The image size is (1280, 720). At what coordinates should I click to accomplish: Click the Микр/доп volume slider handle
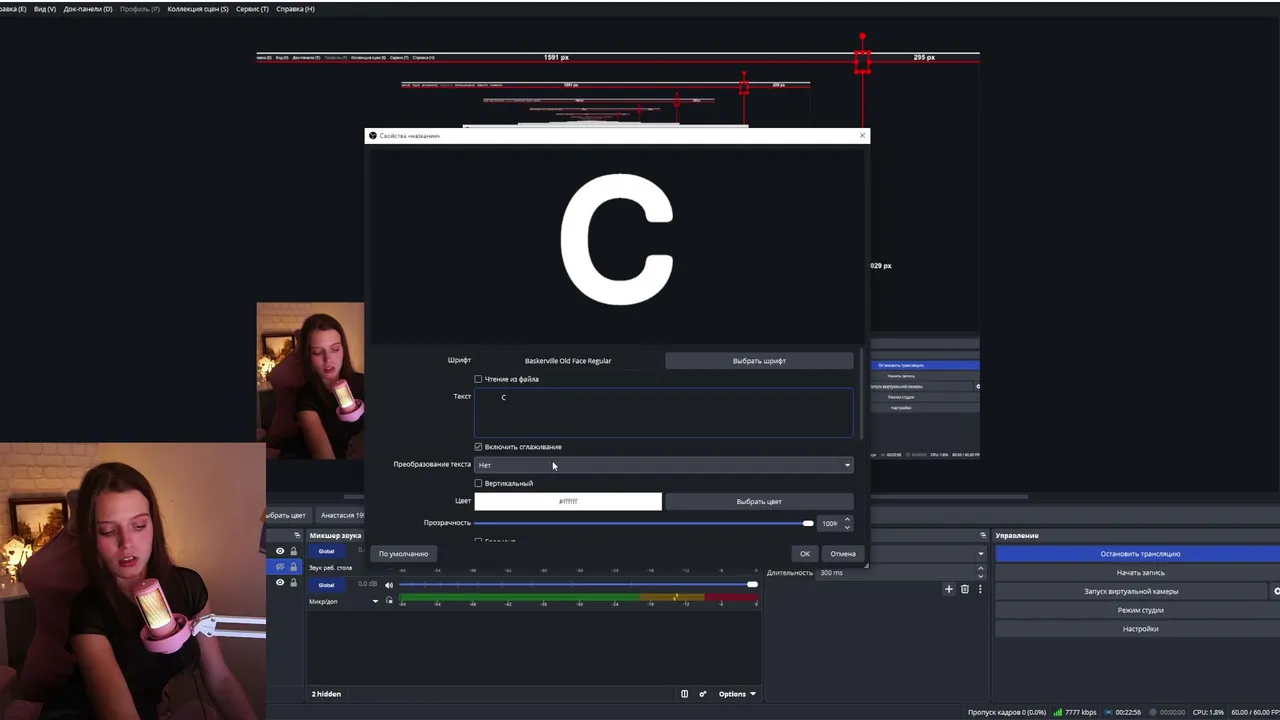[x=752, y=585]
